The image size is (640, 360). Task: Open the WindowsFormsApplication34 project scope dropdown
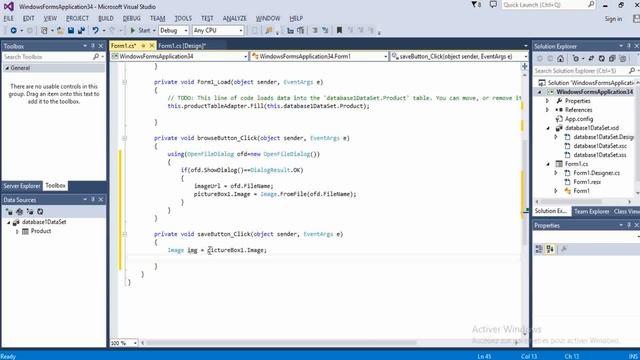click(x=245, y=57)
